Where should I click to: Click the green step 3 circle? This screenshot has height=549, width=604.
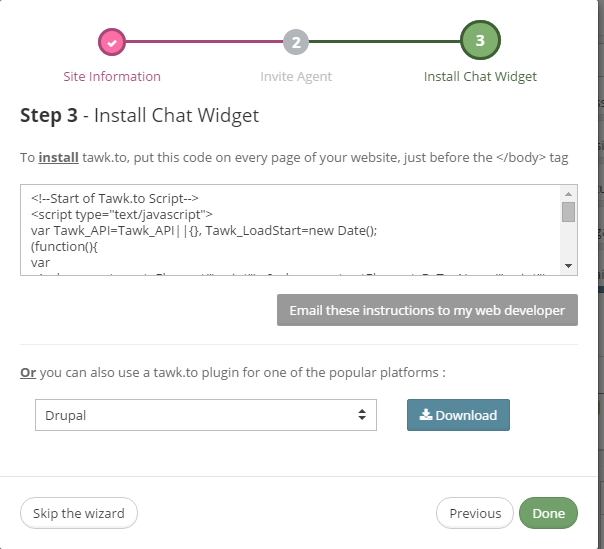(x=480, y=41)
